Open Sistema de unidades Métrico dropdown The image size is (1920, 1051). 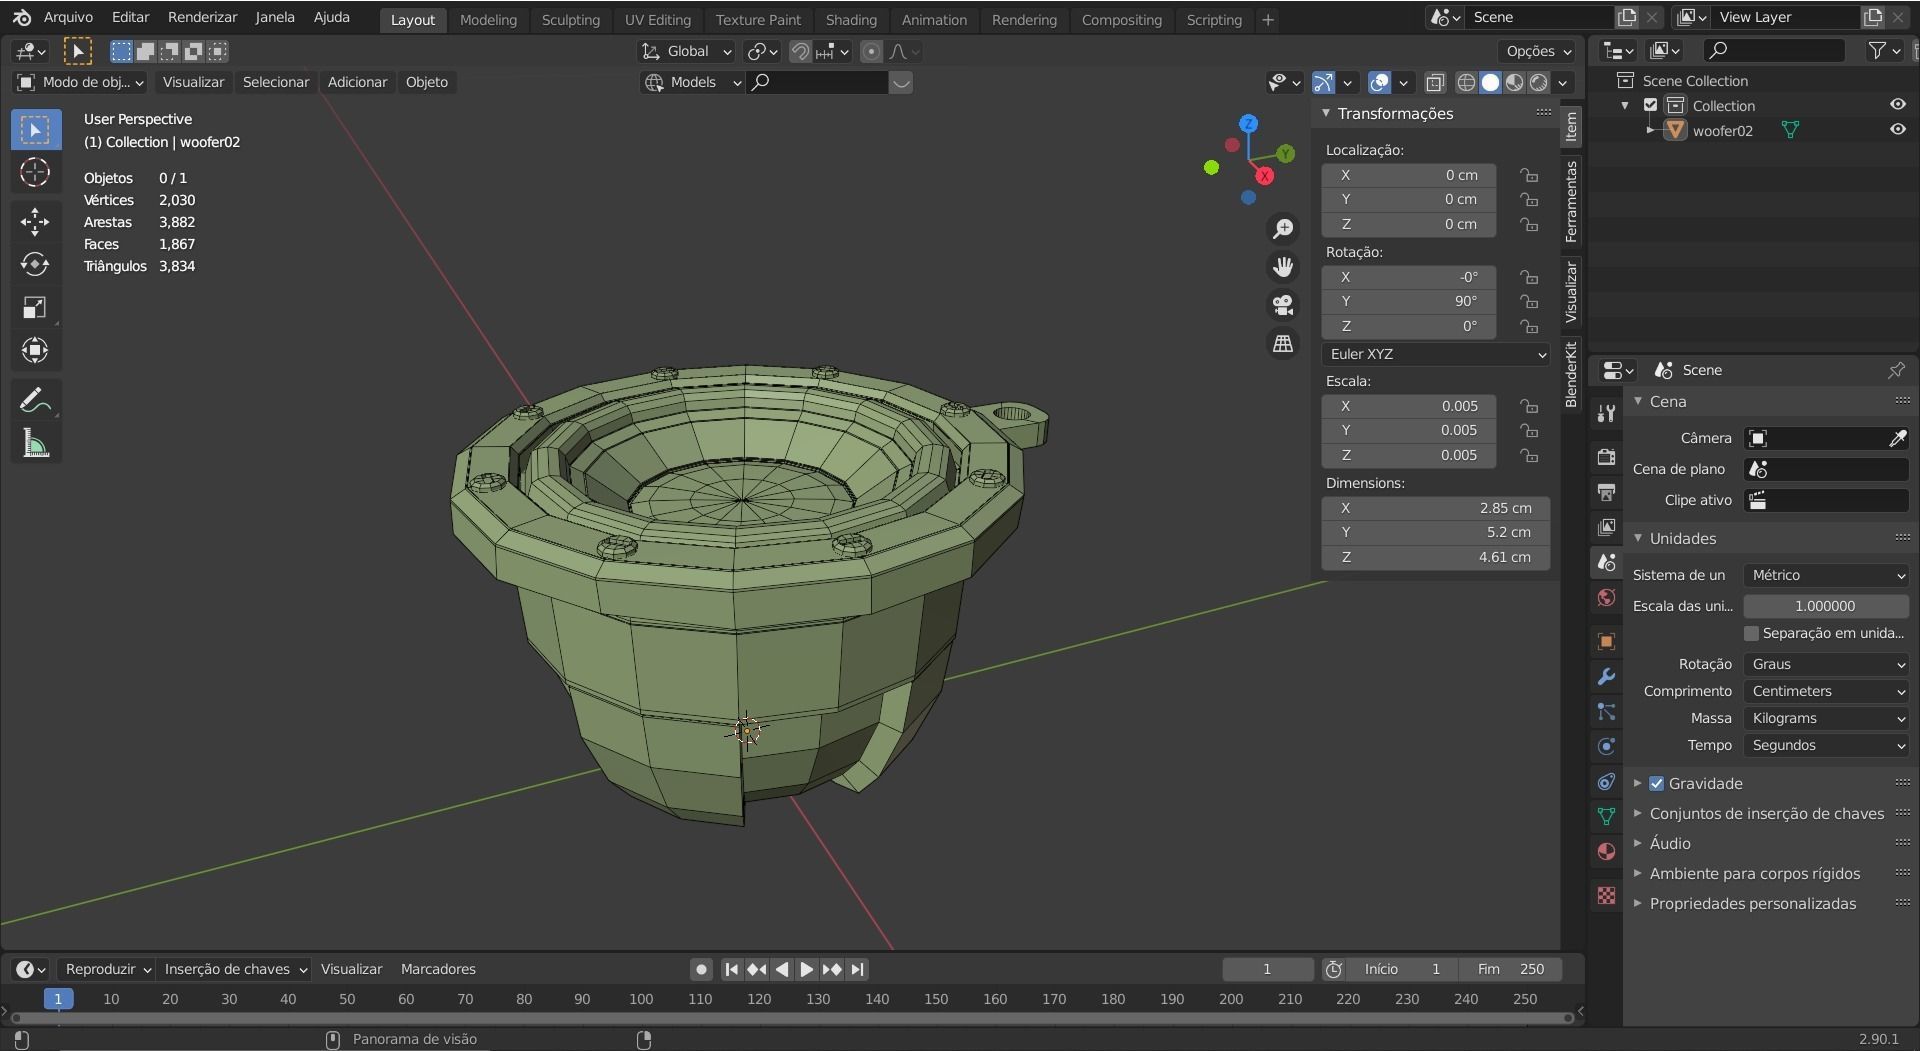[1826, 575]
